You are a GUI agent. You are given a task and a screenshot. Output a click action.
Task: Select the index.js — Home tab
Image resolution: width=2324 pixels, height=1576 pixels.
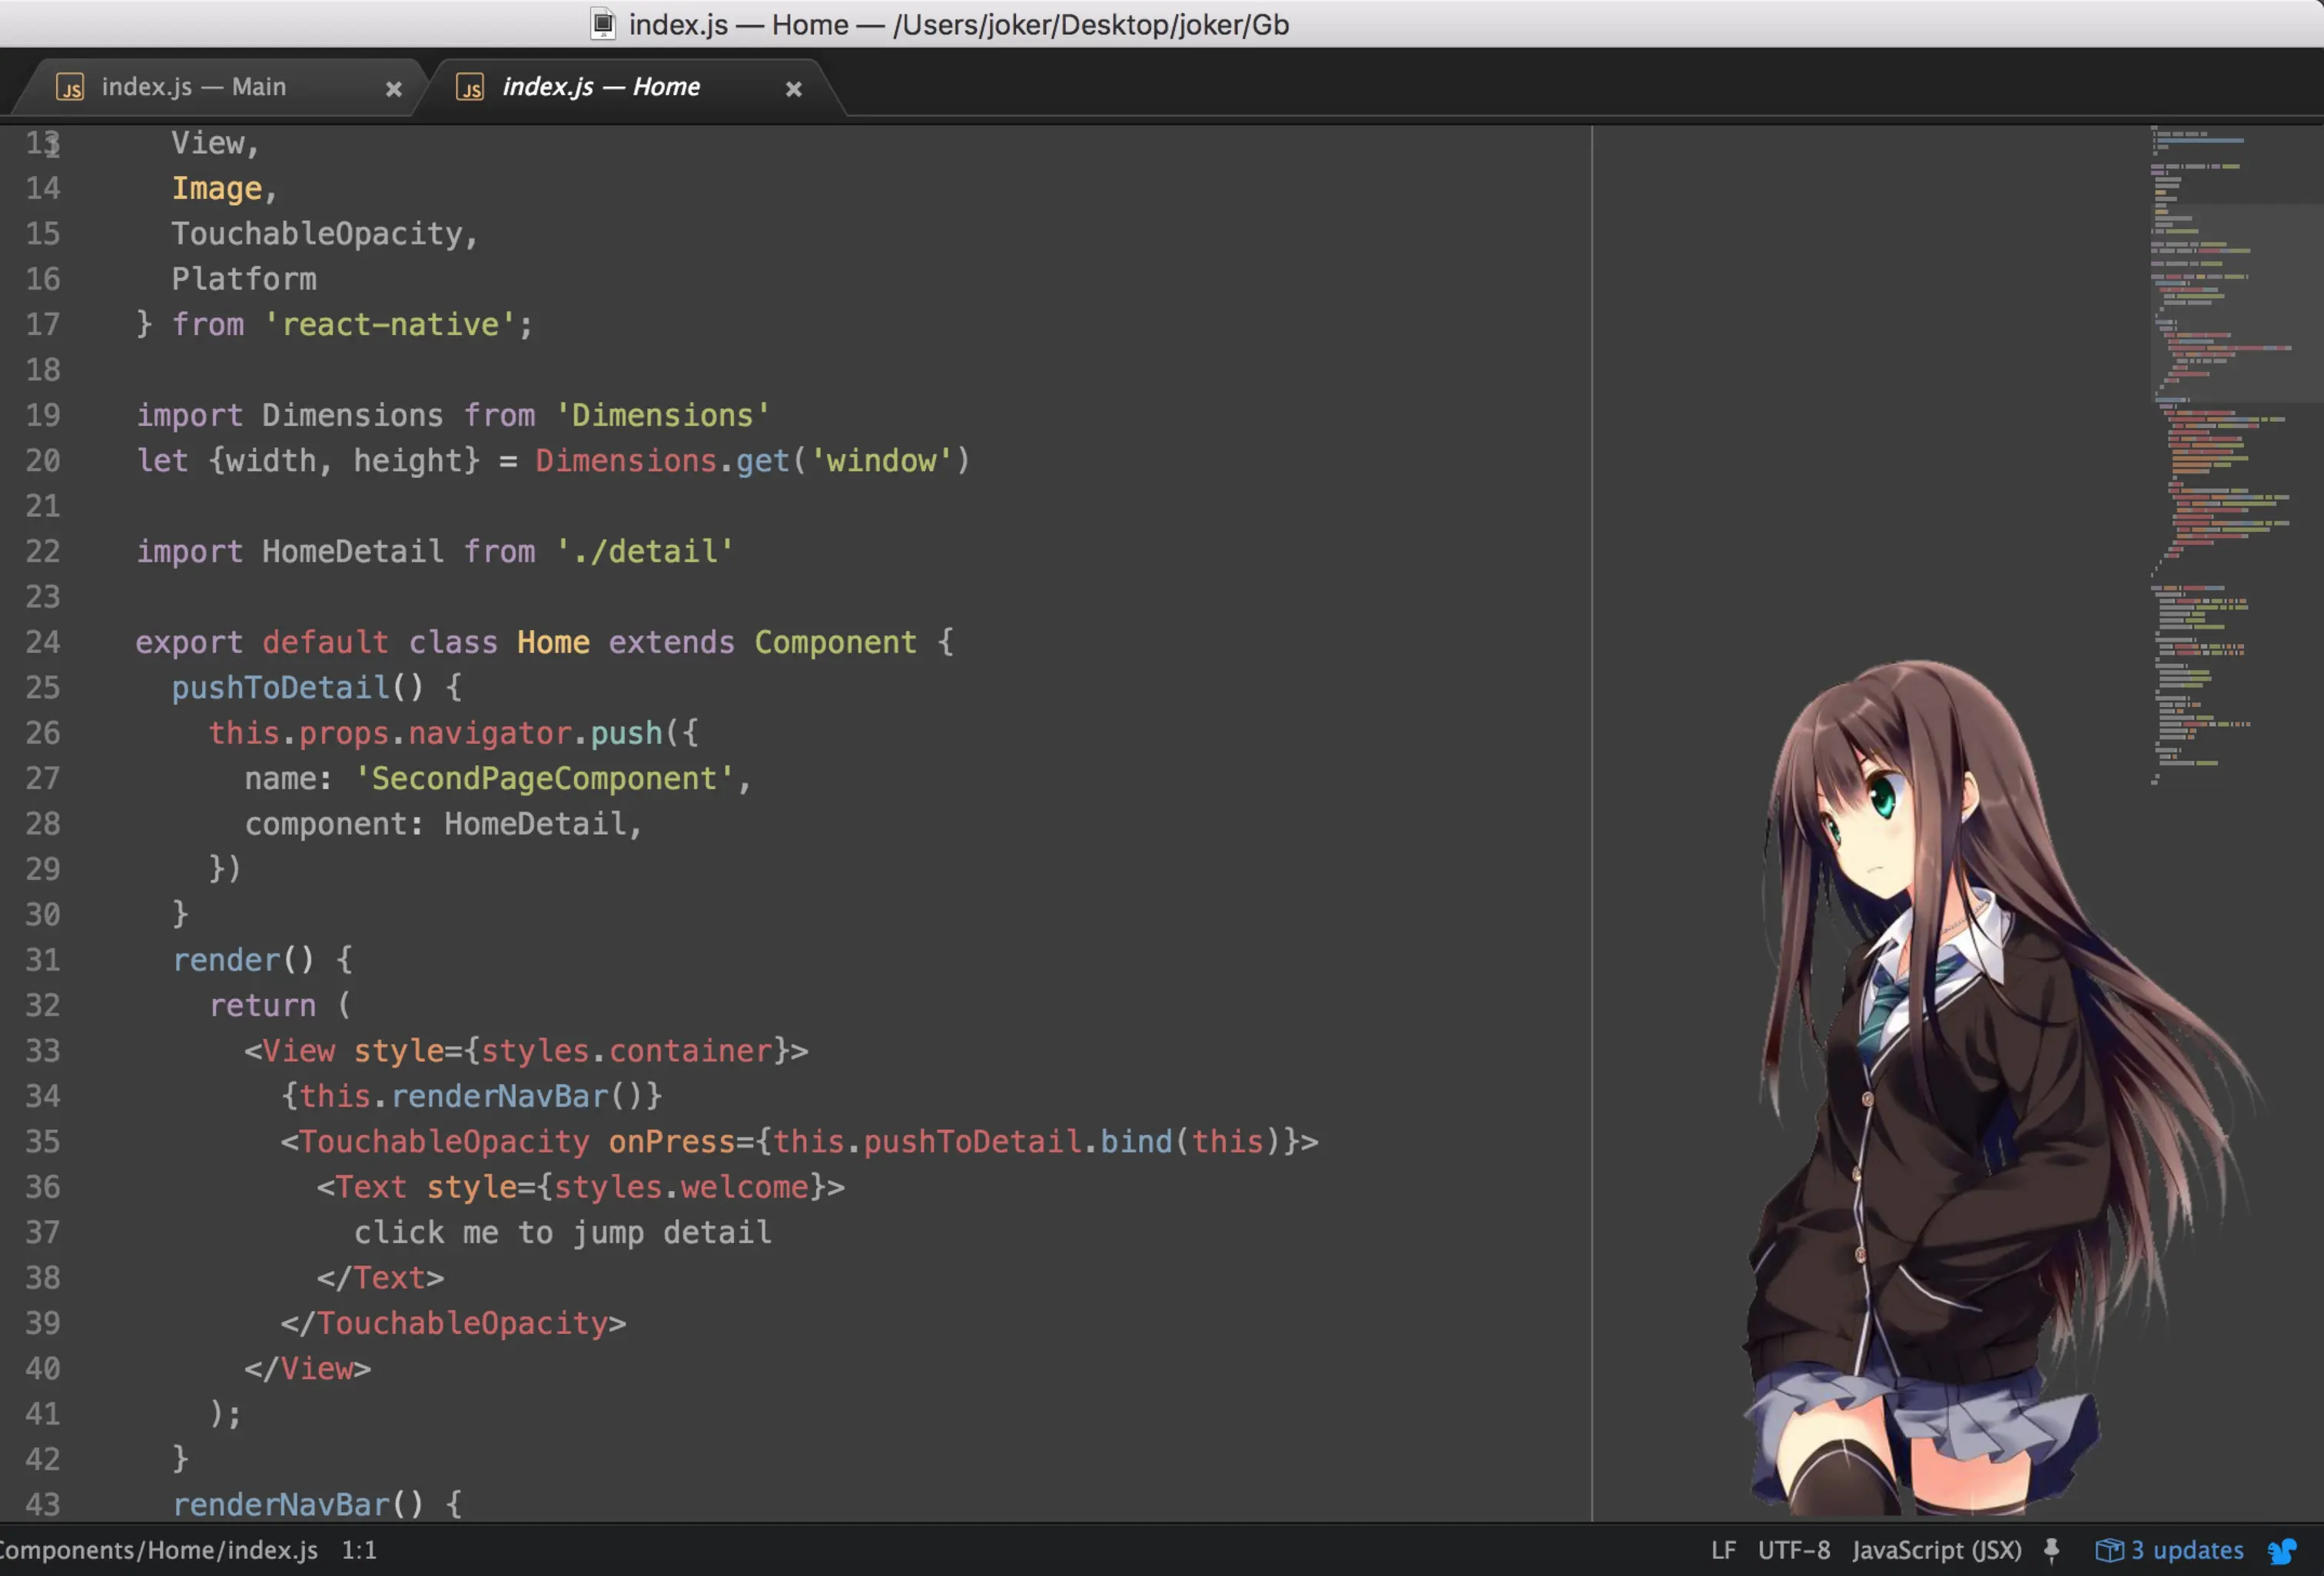point(601,88)
